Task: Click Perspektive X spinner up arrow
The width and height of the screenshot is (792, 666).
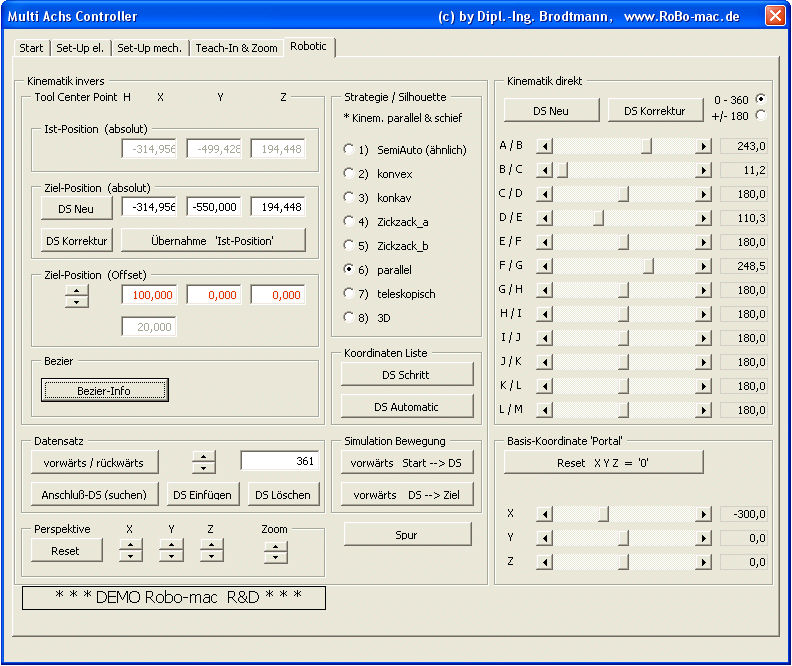Action: (x=131, y=545)
